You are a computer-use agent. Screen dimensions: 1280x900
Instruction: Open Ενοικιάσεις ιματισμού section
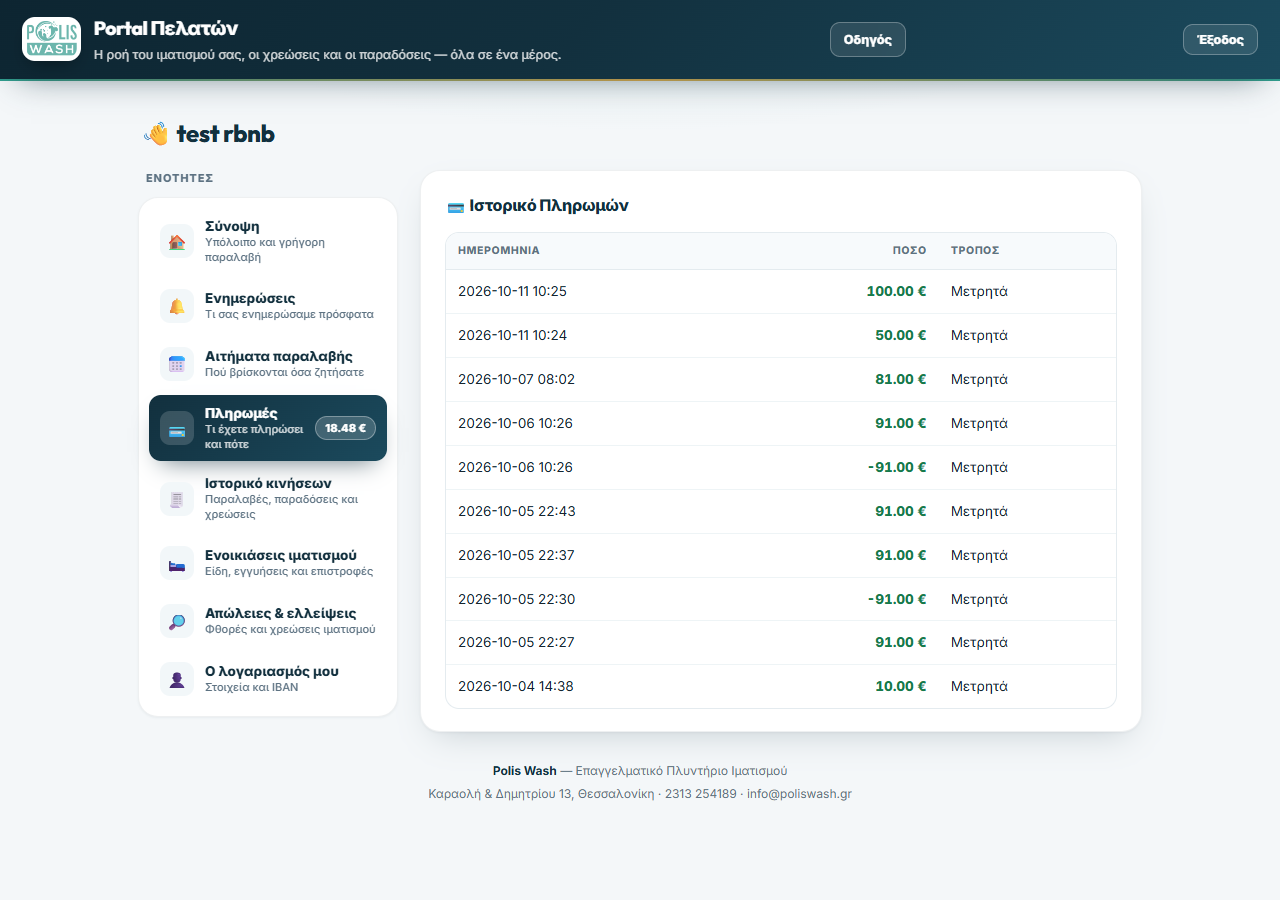point(268,563)
